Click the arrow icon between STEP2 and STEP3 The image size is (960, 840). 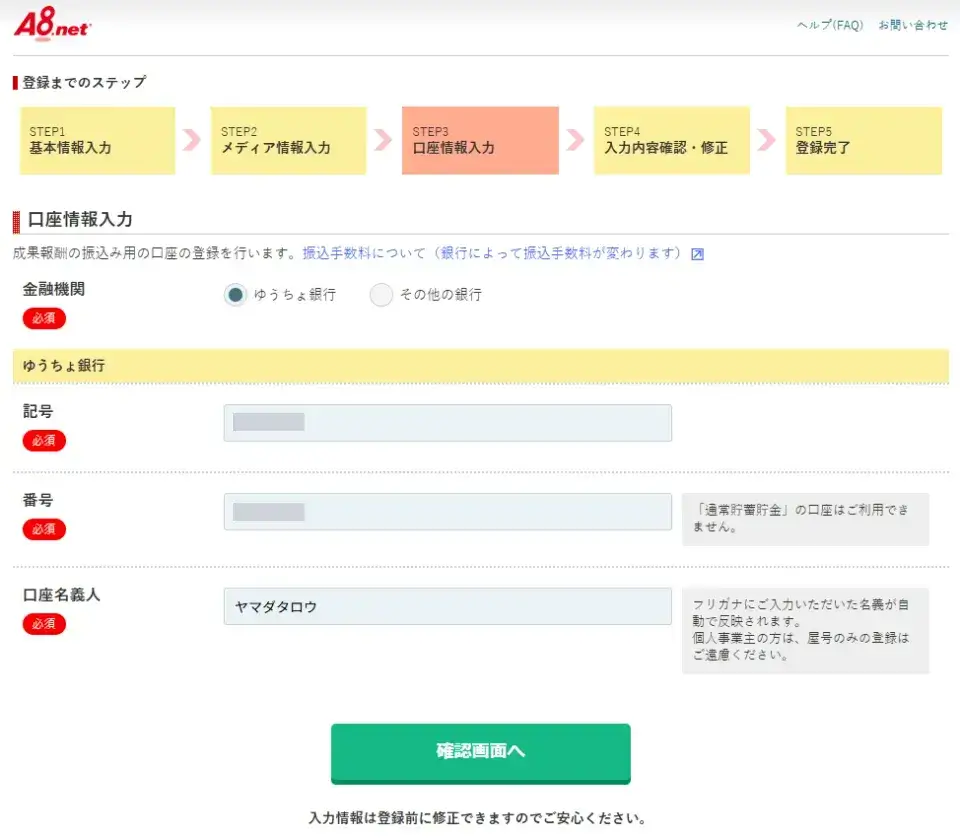(381, 140)
